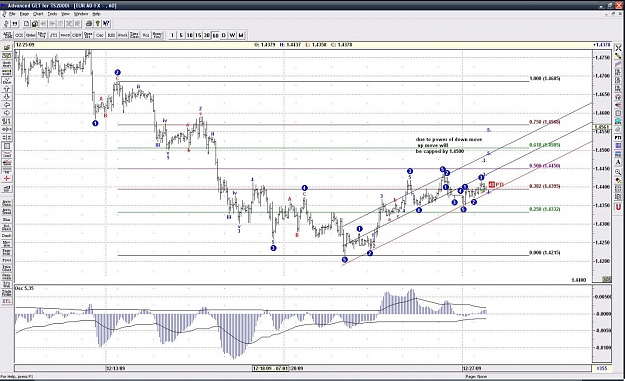
Task: Click the Fibonacci 0.382 level label
Action: tap(544, 186)
